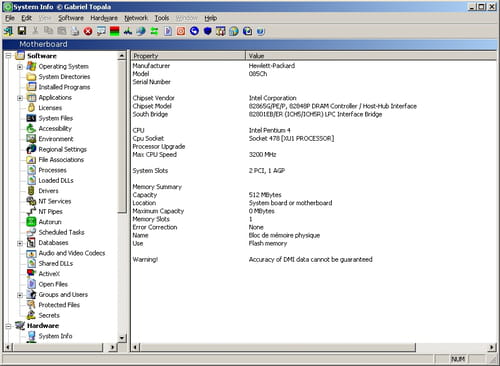Open Regional Settings entry
The image size is (500, 366).
click(x=62, y=149)
